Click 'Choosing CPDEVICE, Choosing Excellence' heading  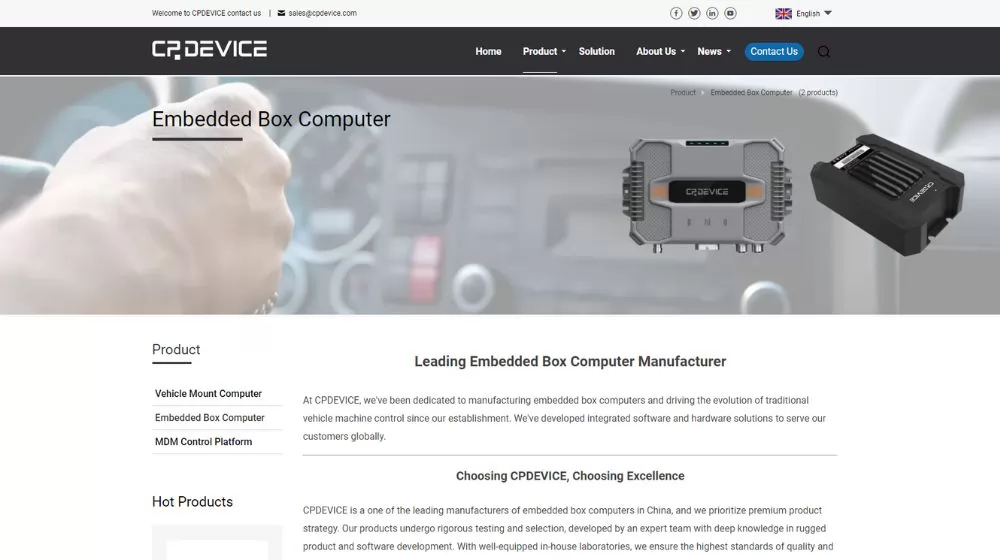570,476
